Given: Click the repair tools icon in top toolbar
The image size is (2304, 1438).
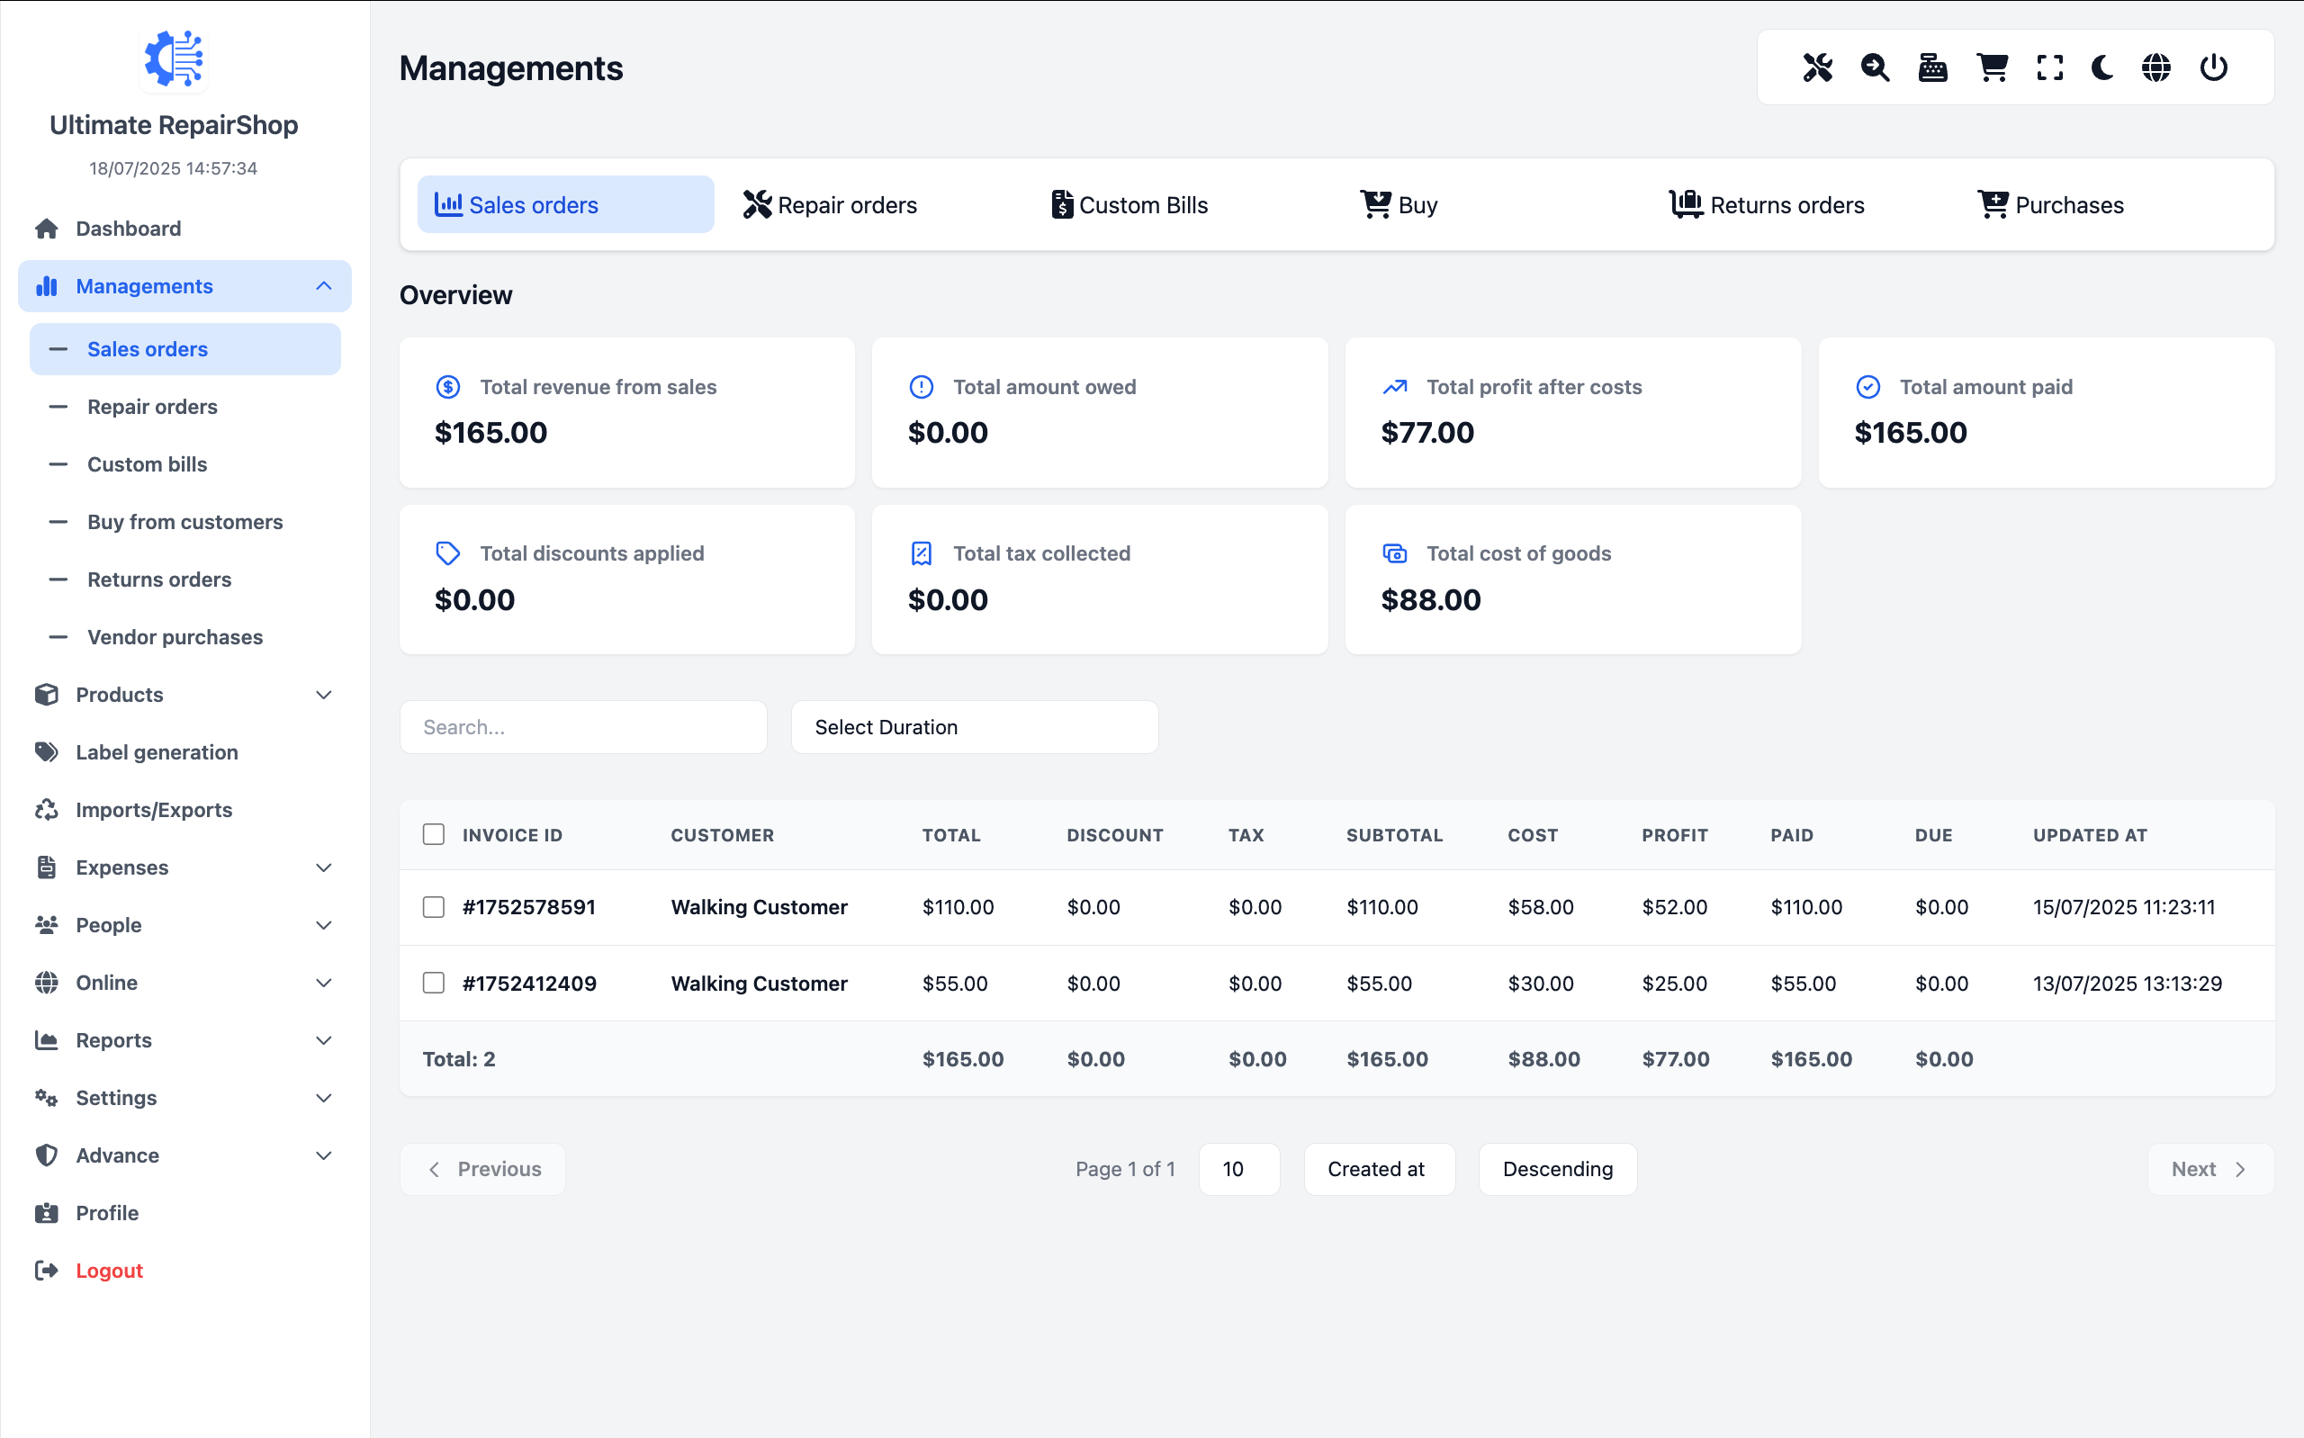Looking at the screenshot, I should [x=1817, y=68].
